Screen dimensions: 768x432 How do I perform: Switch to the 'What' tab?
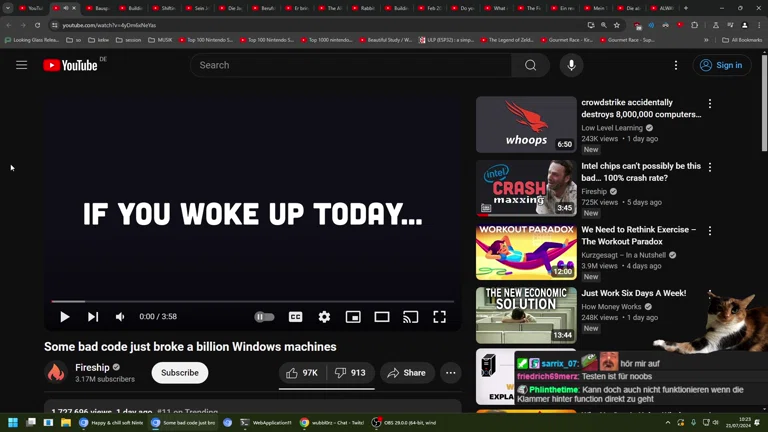coord(496,8)
